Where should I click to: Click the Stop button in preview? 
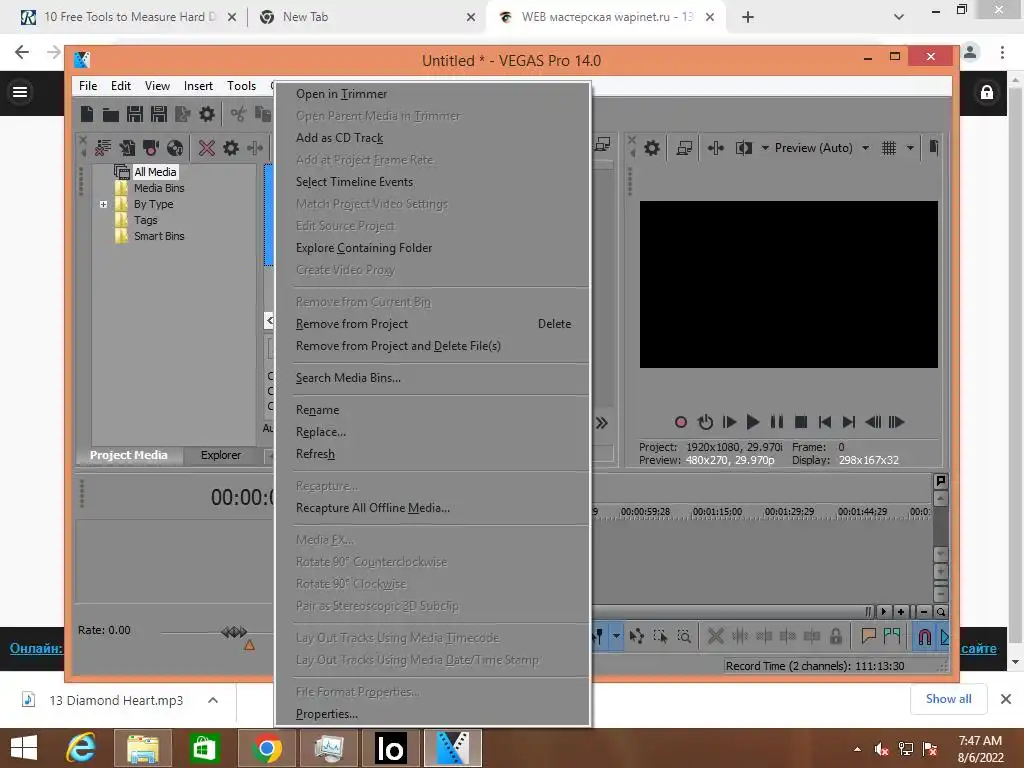(x=801, y=423)
